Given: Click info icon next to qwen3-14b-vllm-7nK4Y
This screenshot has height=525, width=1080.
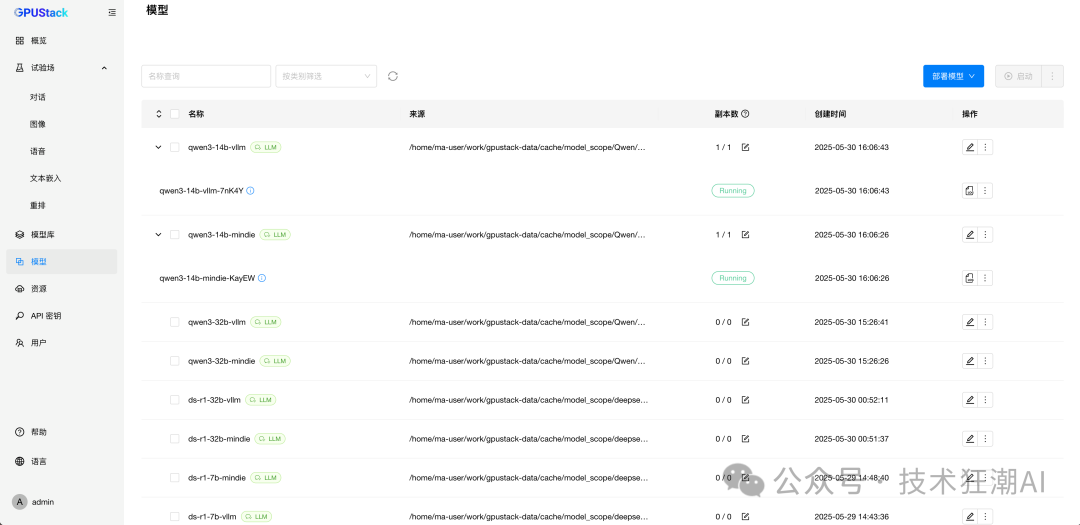Looking at the screenshot, I should pos(250,191).
